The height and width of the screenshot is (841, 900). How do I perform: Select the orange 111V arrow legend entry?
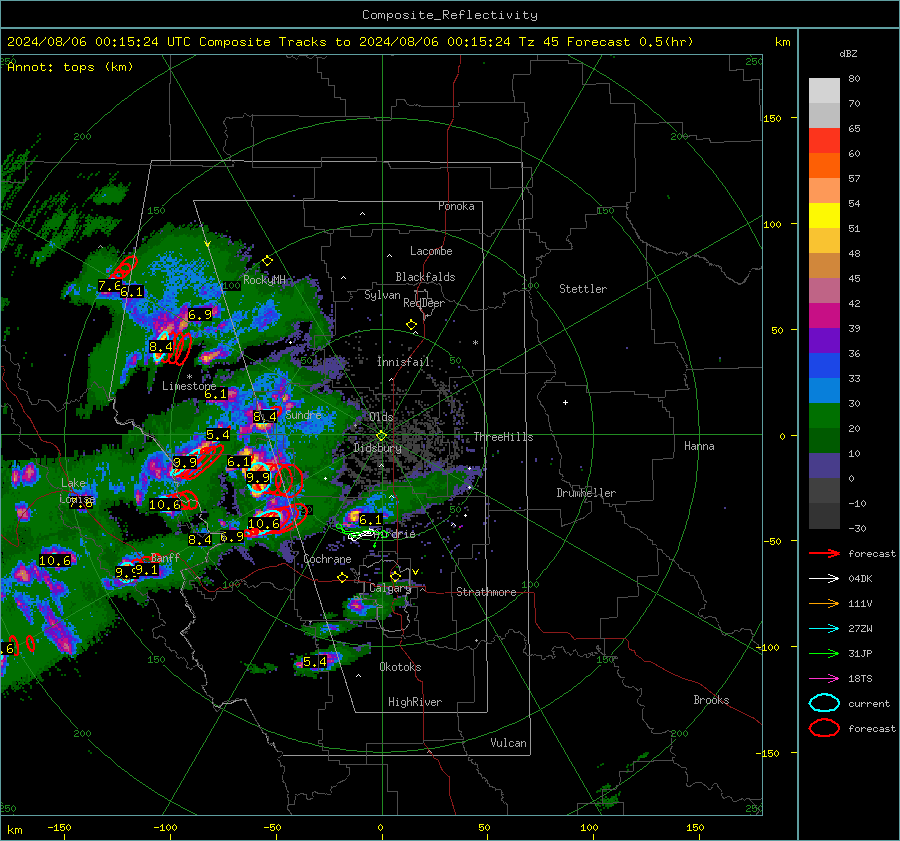coord(824,603)
